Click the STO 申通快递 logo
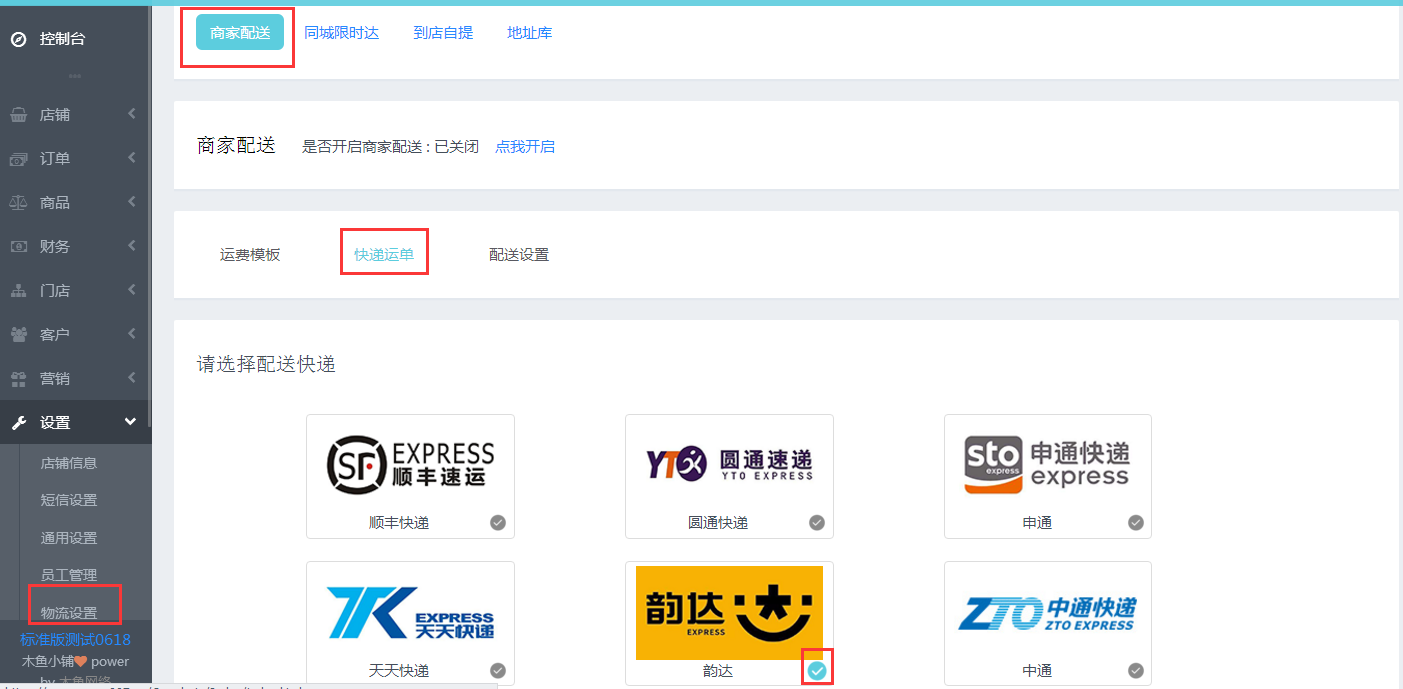1403x689 pixels. point(1047,465)
